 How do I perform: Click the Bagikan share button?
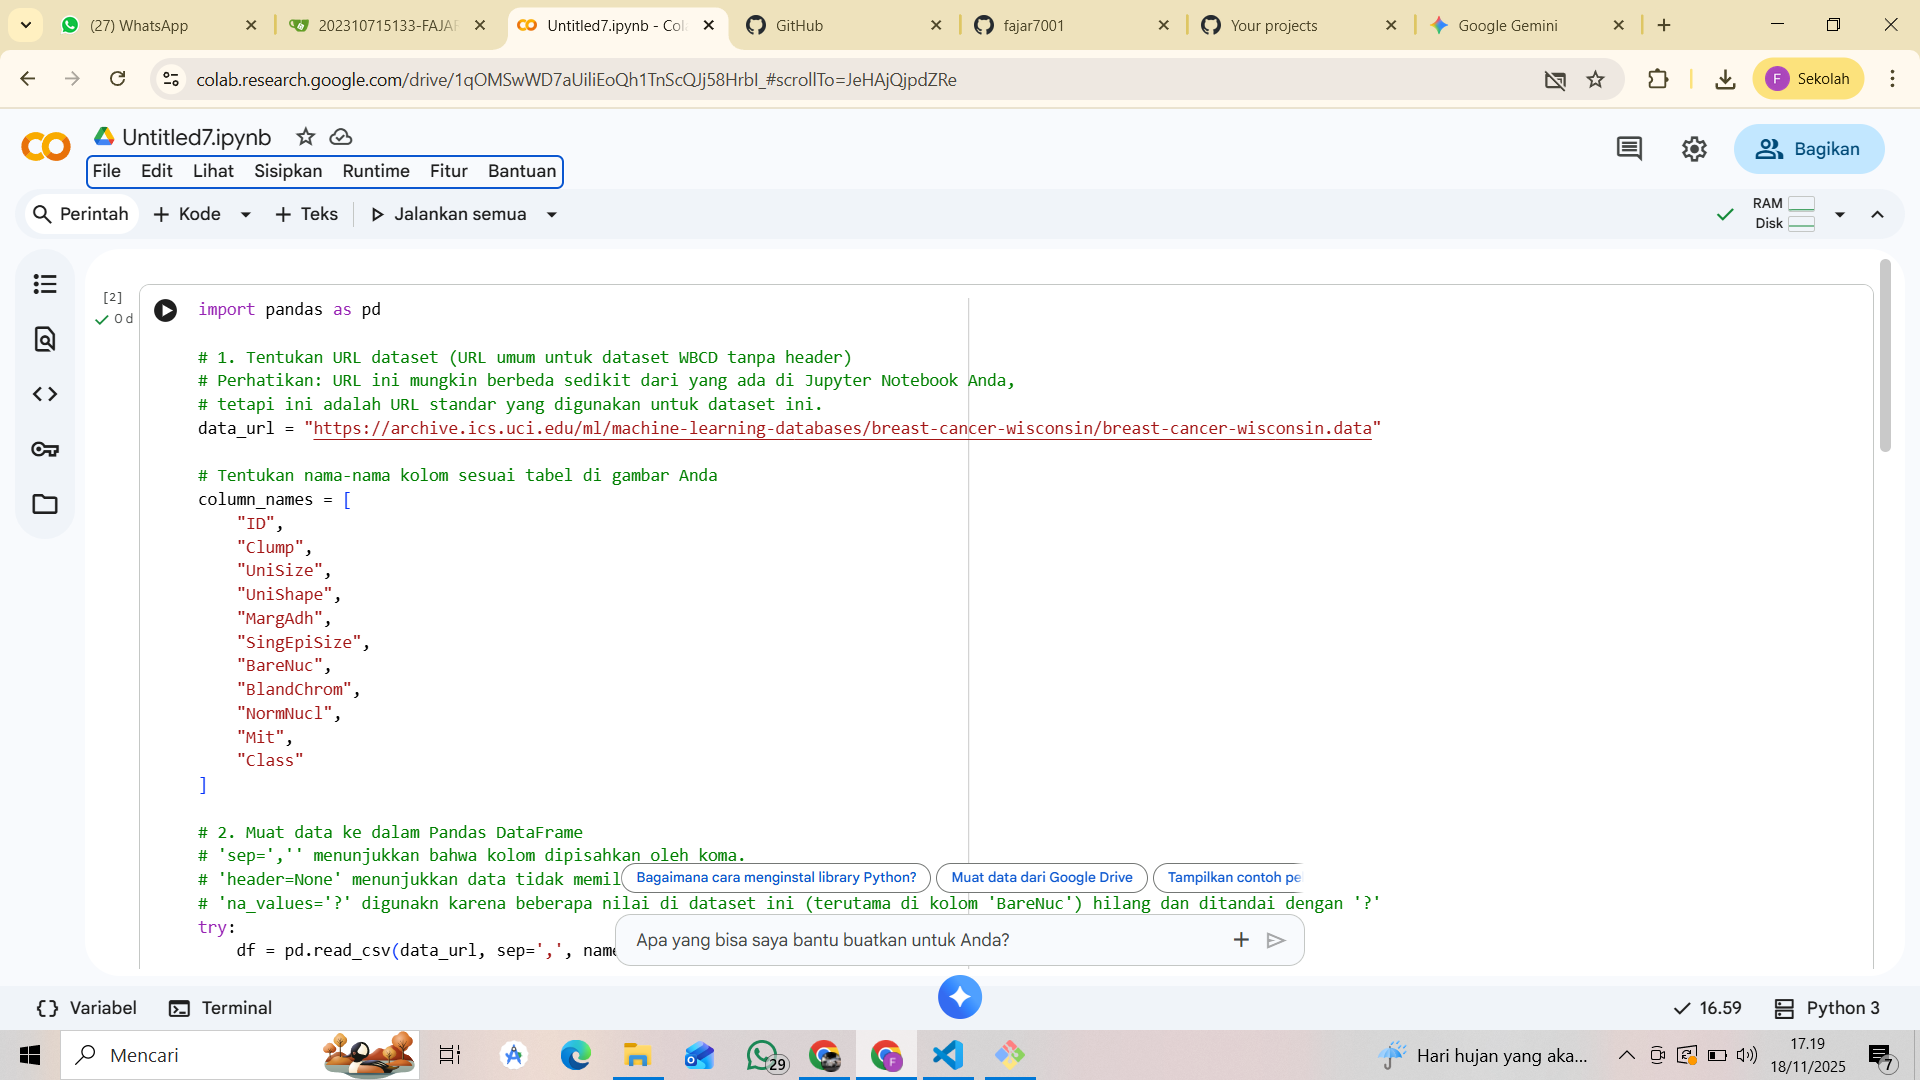[1809, 149]
